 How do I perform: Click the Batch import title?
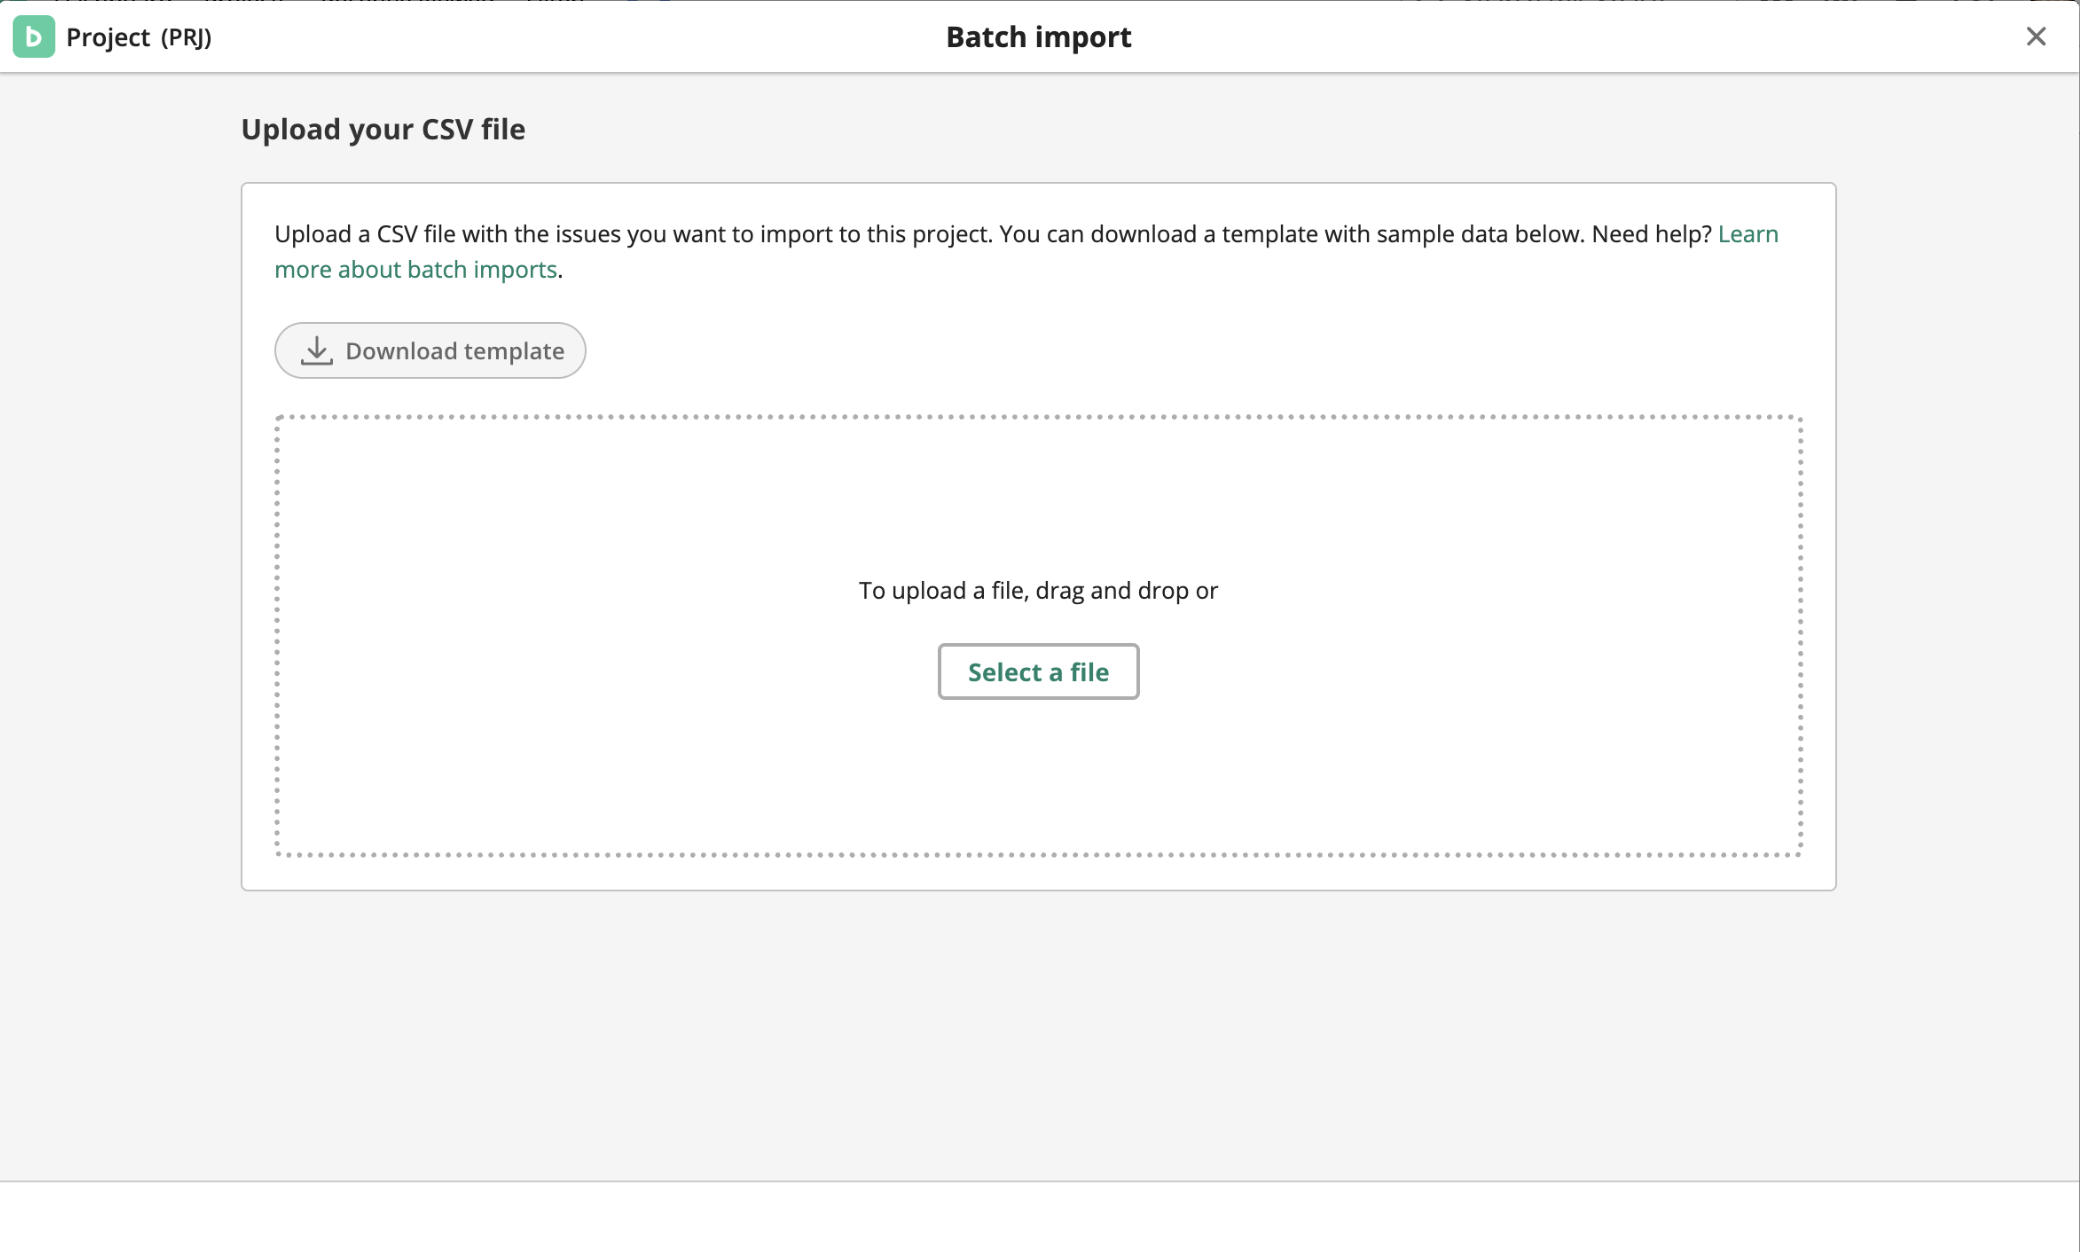point(1038,37)
